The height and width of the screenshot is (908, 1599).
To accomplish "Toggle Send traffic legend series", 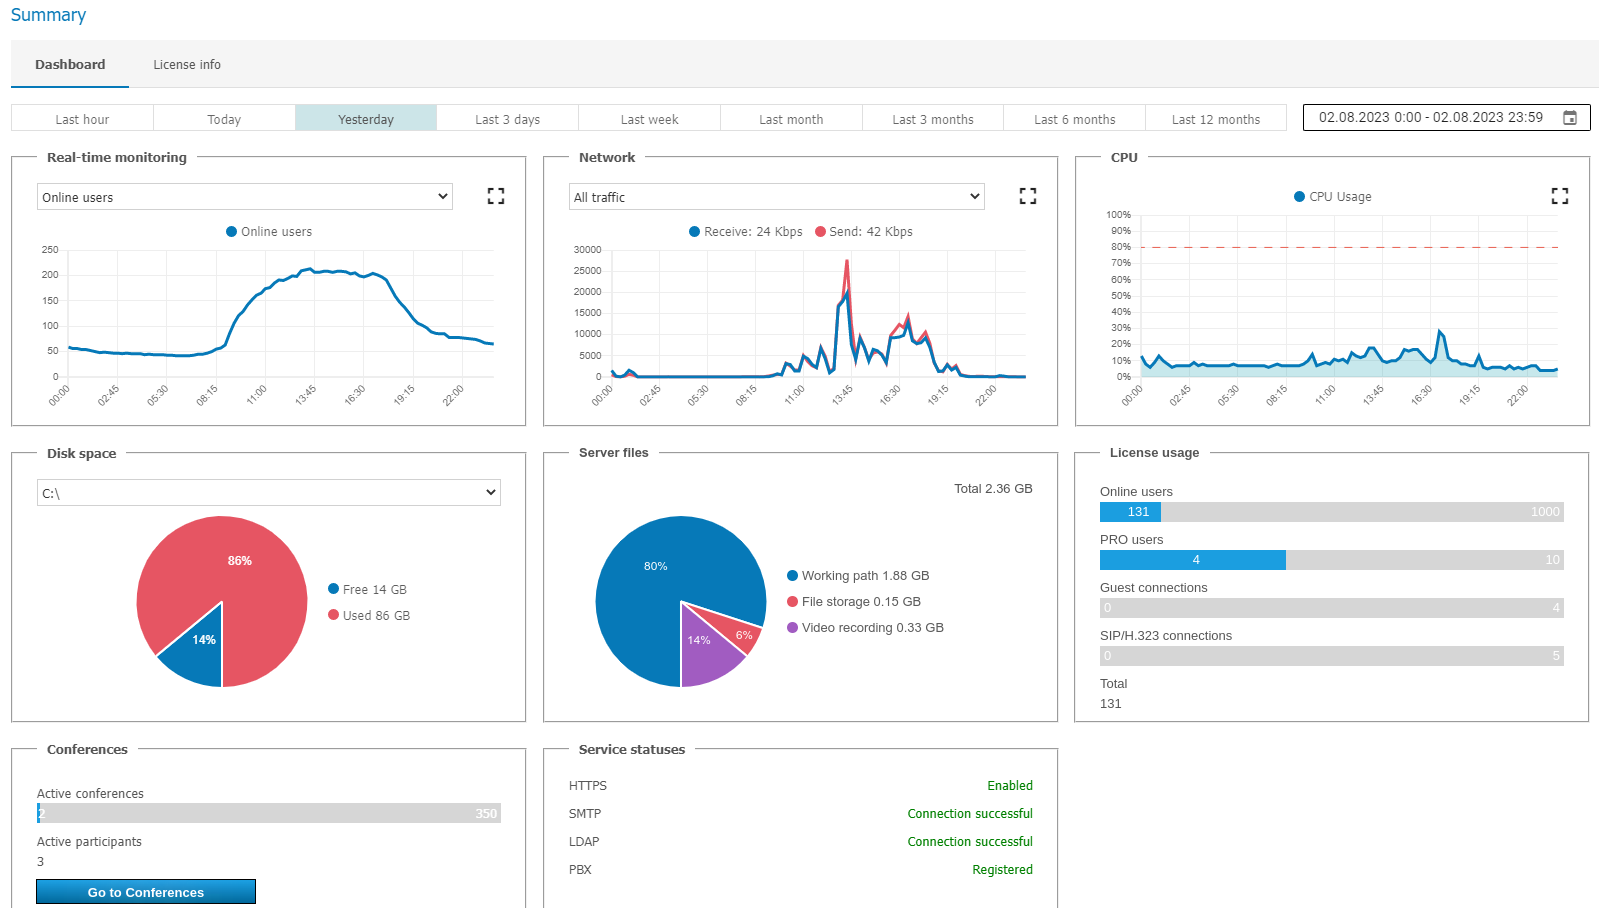I will (863, 232).
